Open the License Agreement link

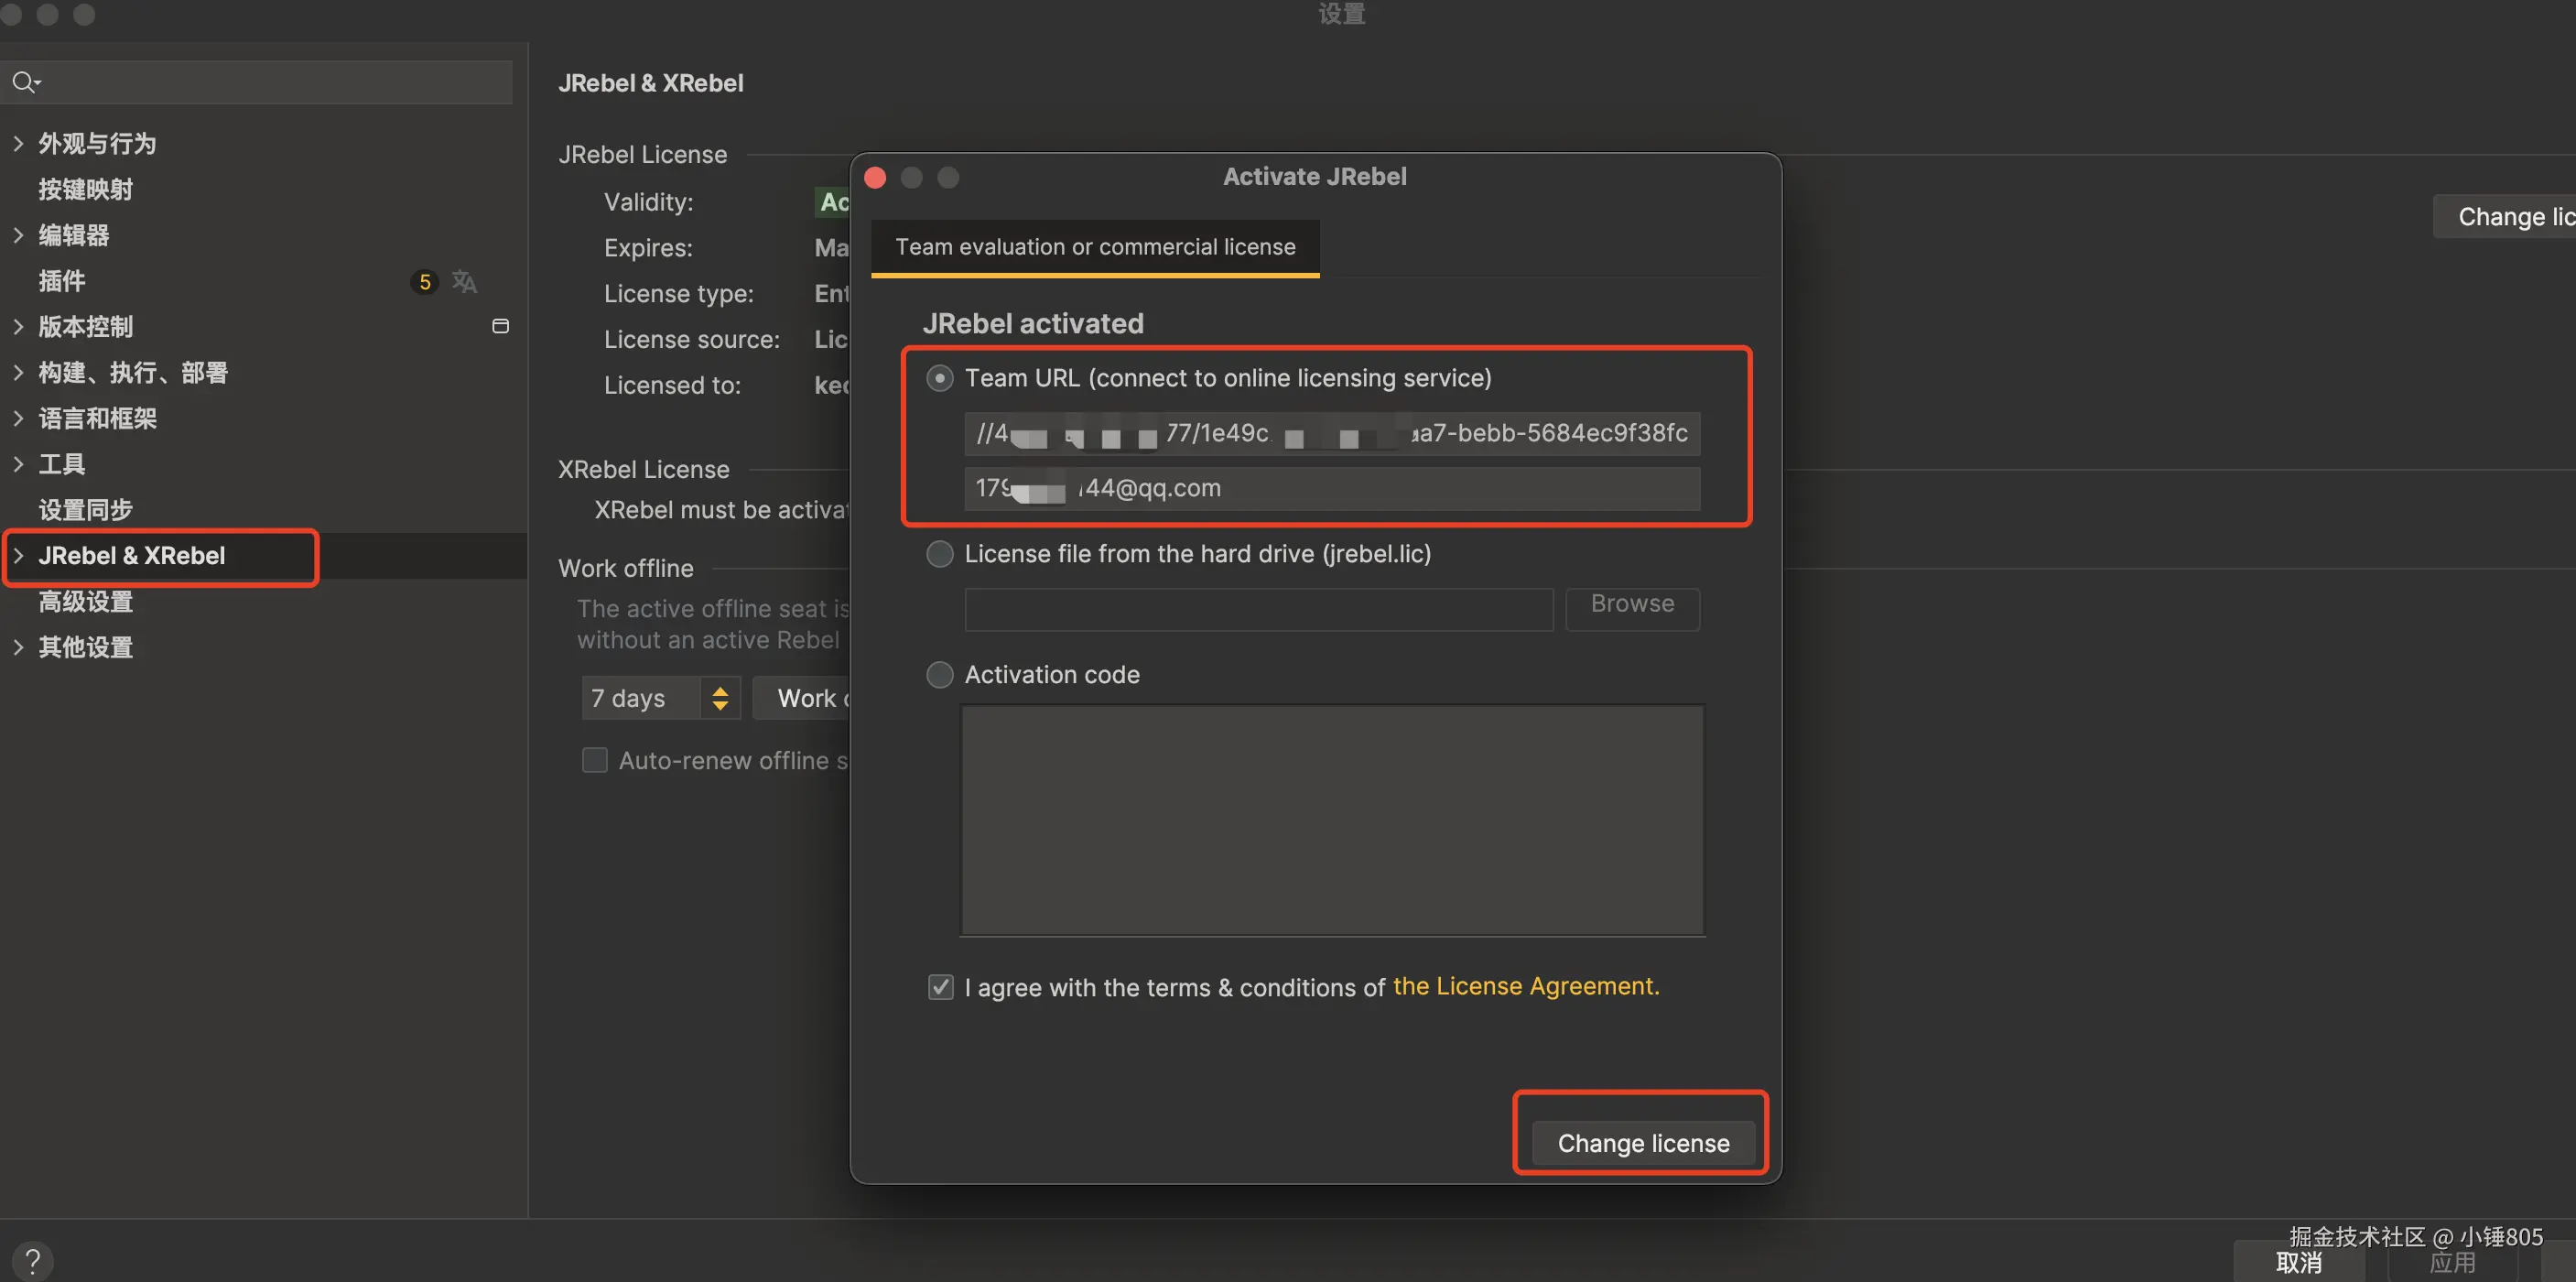click(x=1525, y=986)
